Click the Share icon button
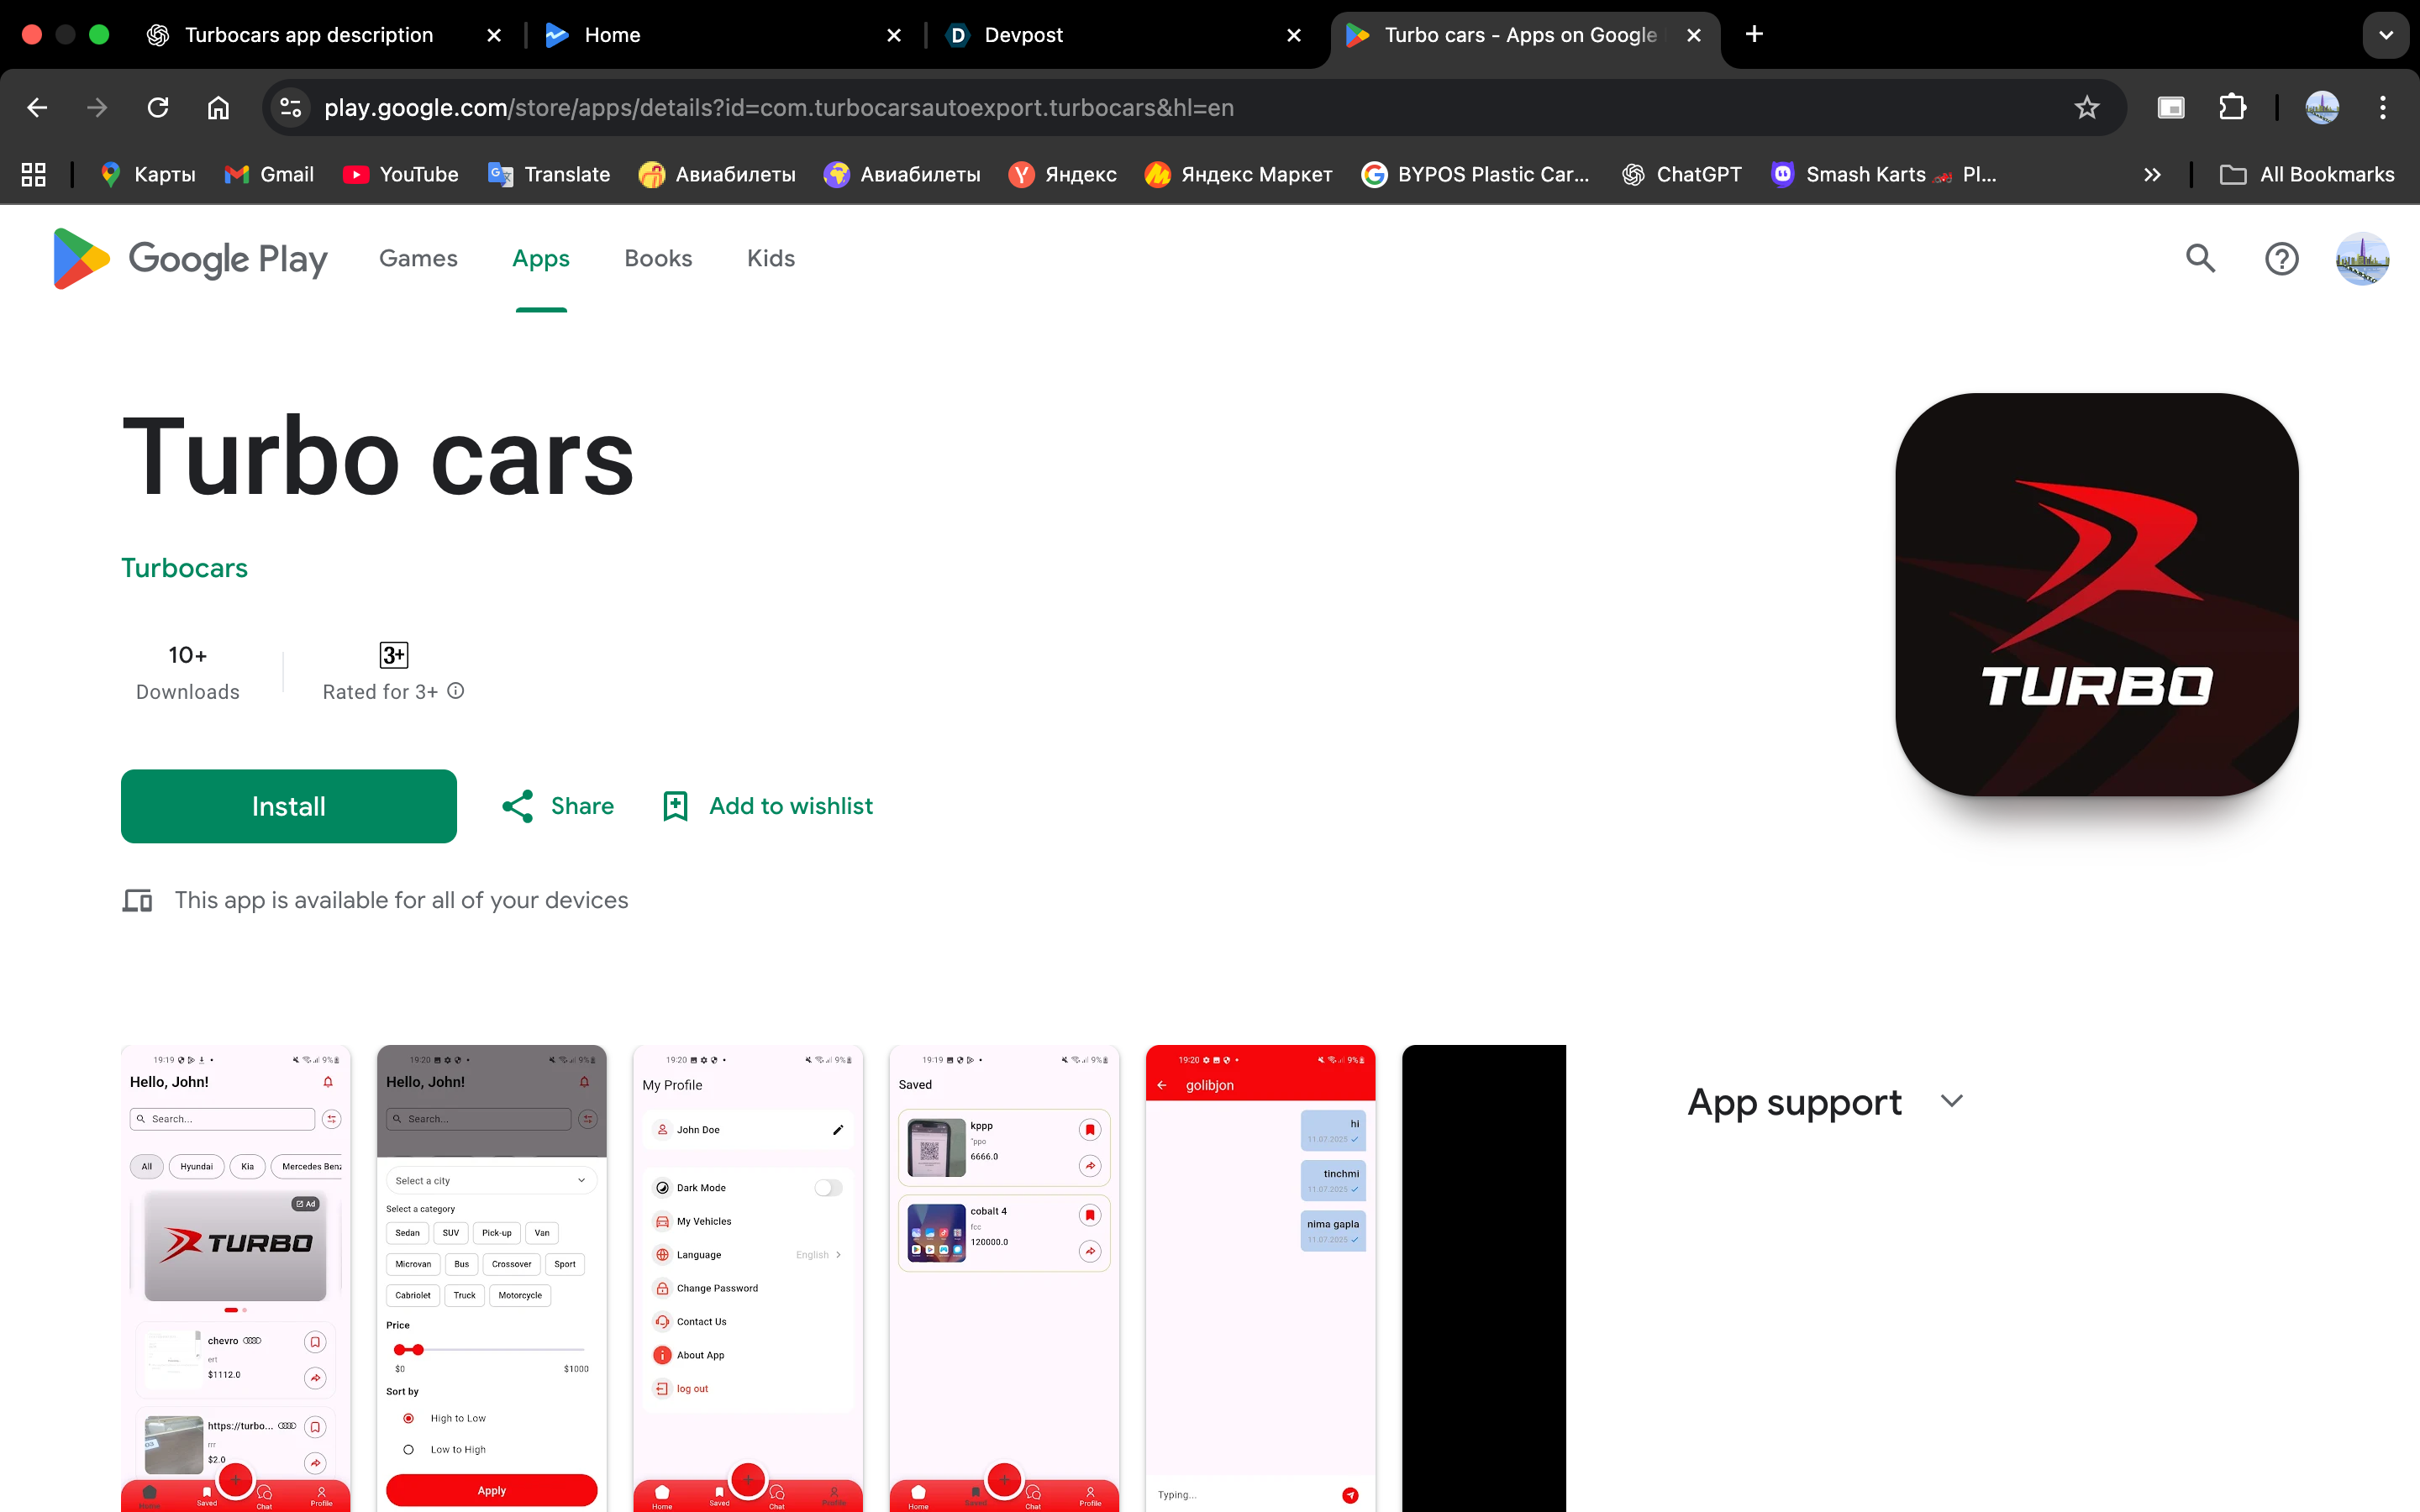This screenshot has width=2420, height=1512. coord(518,806)
